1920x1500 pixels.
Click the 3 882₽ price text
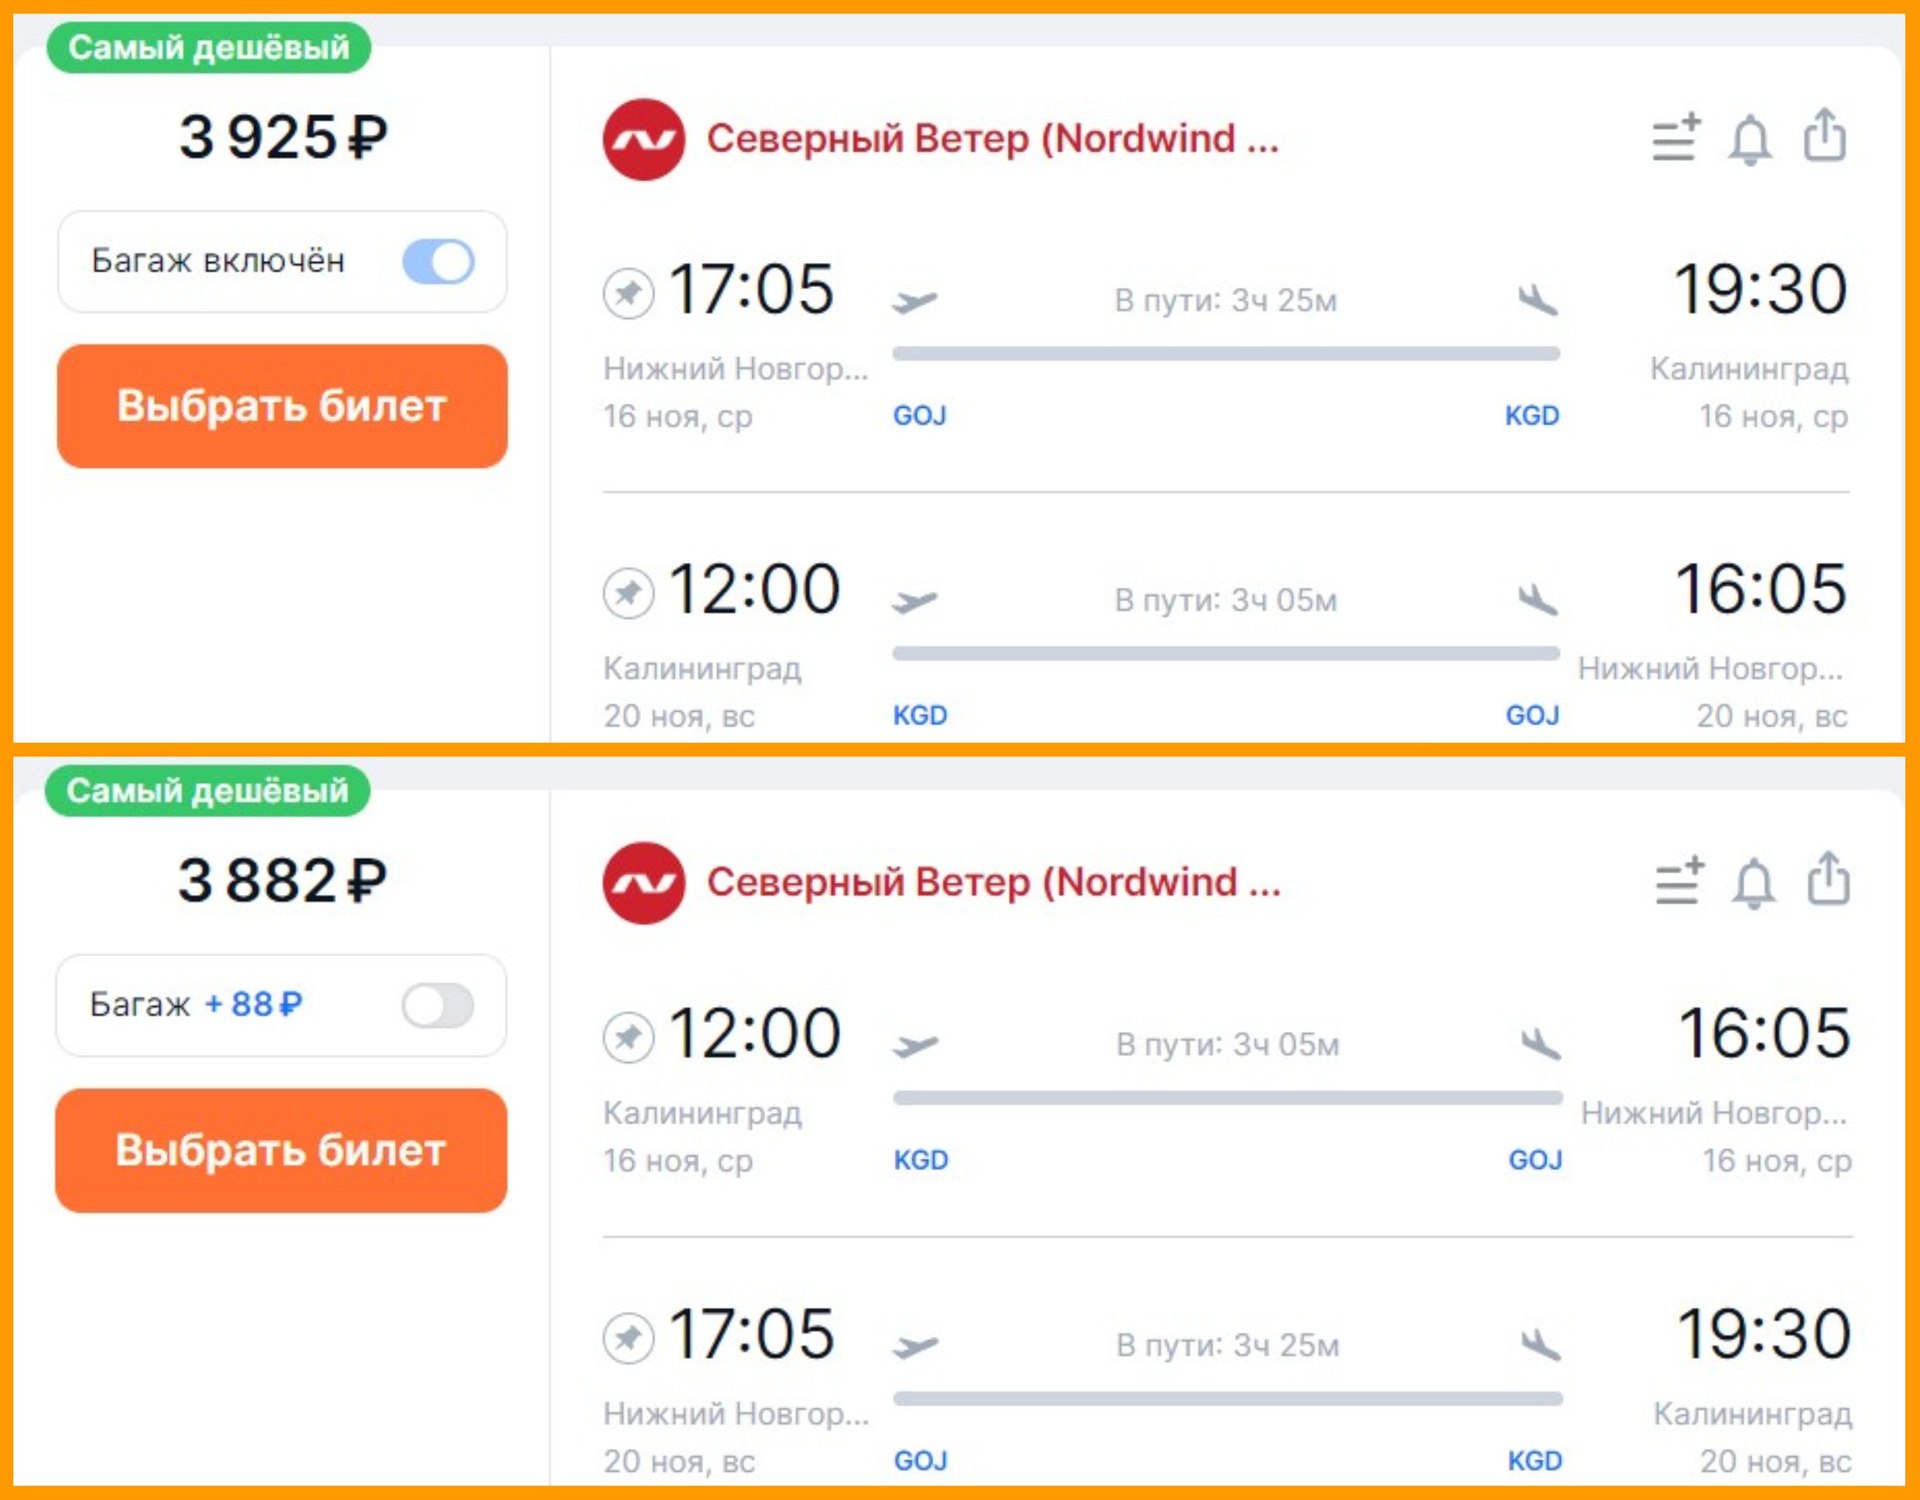click(282, 881)
